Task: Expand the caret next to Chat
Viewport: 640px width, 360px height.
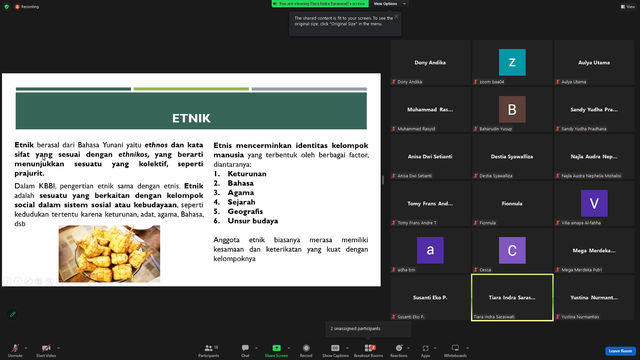Action: point(256,348)
